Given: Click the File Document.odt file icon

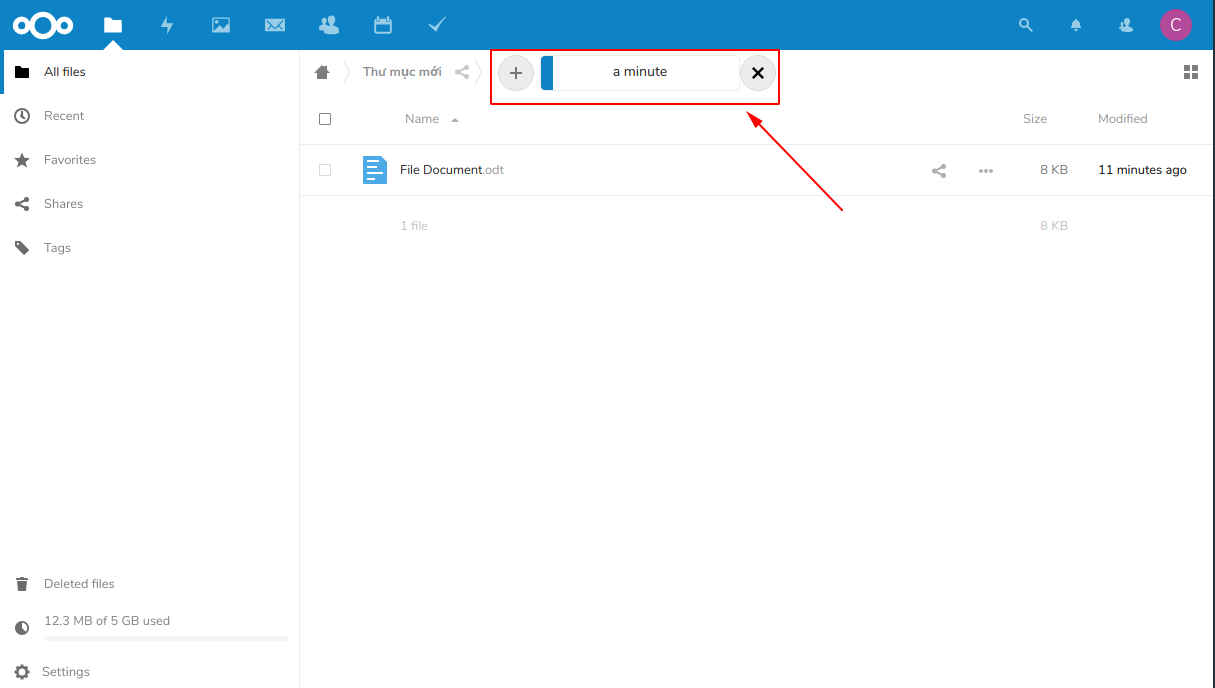Looking at the screenshot, I should pos(375,170).
